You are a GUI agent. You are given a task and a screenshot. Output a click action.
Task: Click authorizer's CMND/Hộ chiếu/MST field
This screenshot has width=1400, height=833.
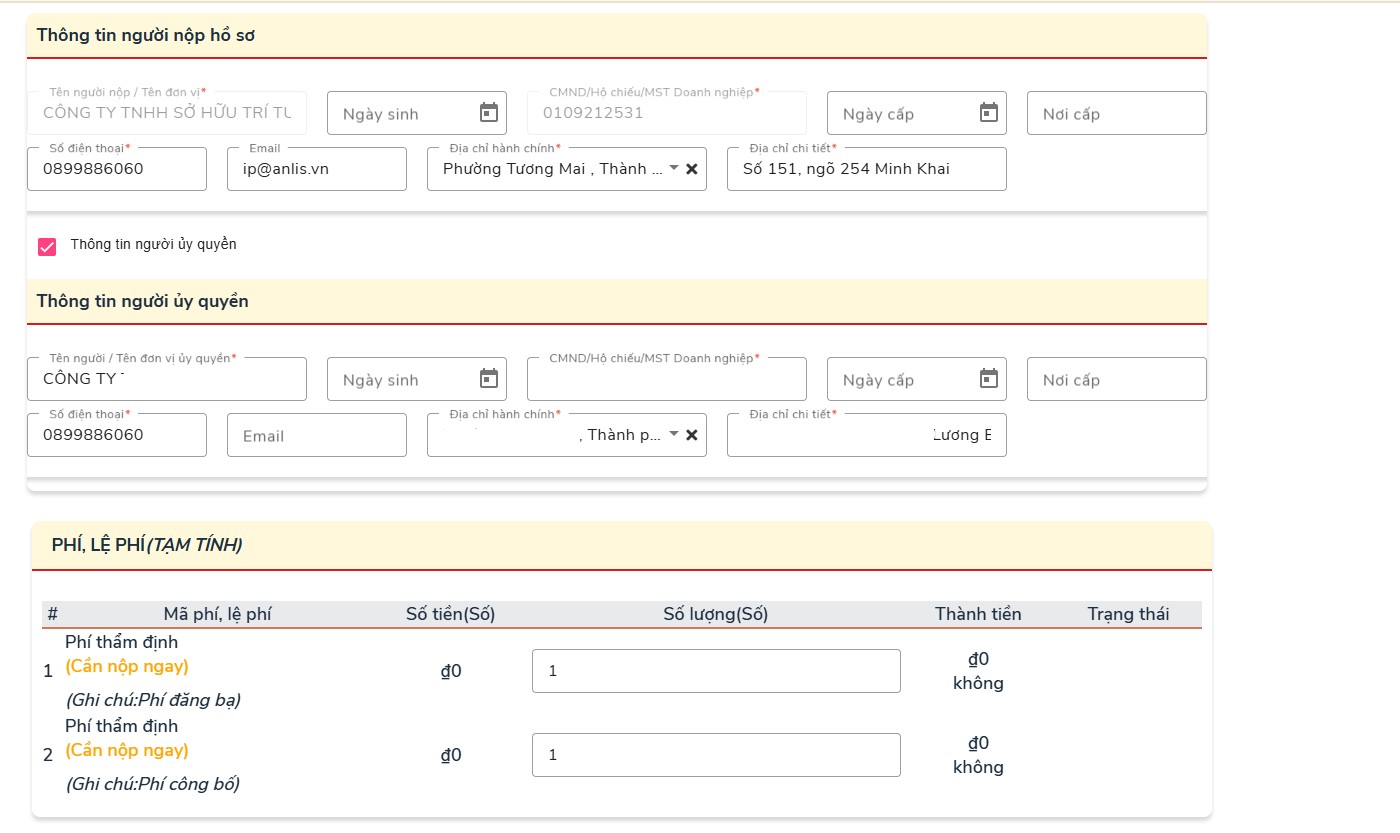click(666, 379)
